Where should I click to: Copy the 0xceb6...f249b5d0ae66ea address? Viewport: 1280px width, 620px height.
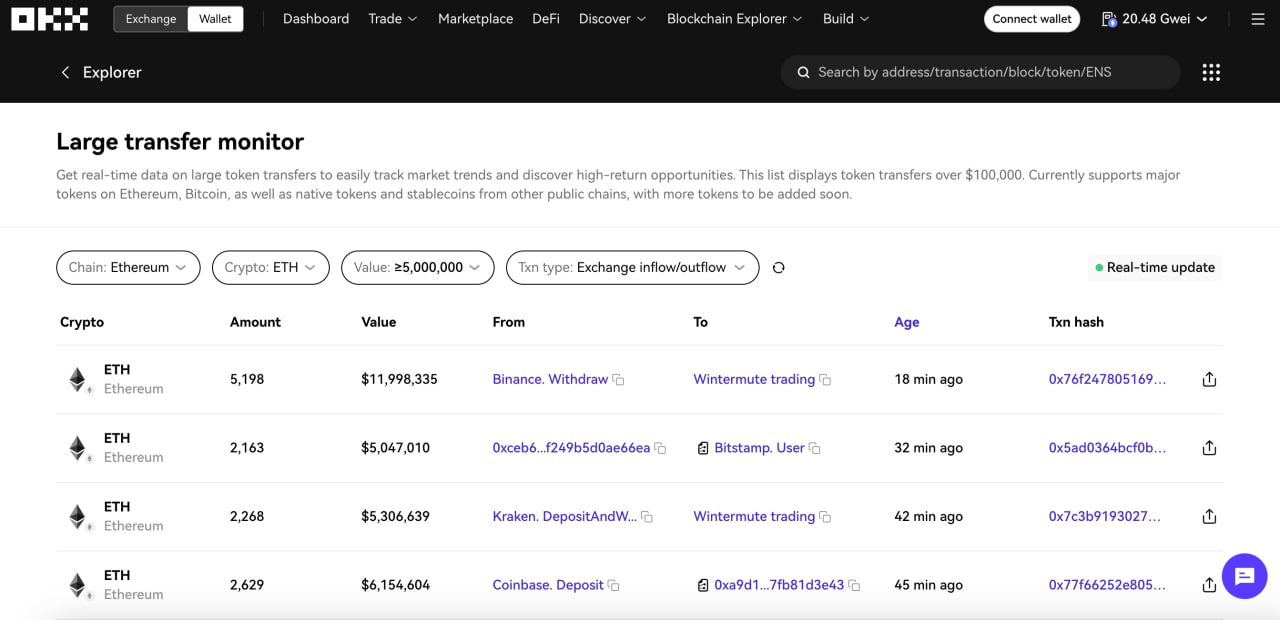[660, 448]
